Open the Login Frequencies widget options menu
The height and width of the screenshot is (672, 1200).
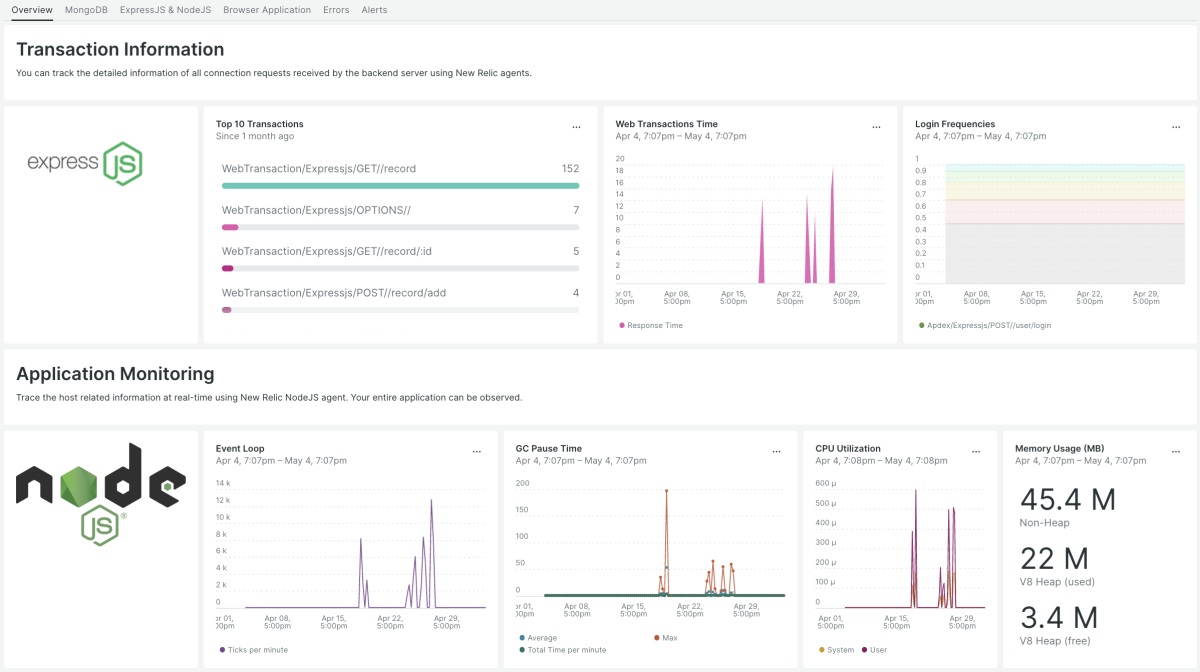click(x=1176, y=127)
